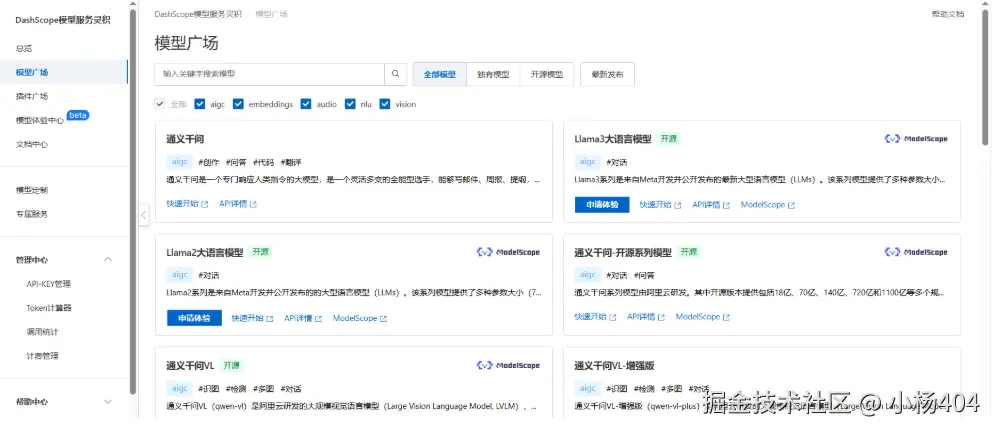Click into the model keyword search field
The width and height of the screenshot is (995, 432).
pyautogui.click(x=270, y=74)
